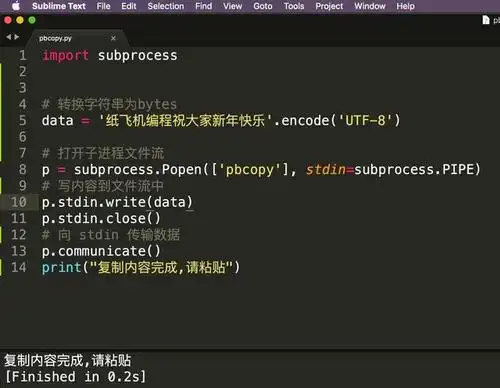Screen dimensions: 500x388
Task: Click line number 10 in gutter
Action: [19, 202]
